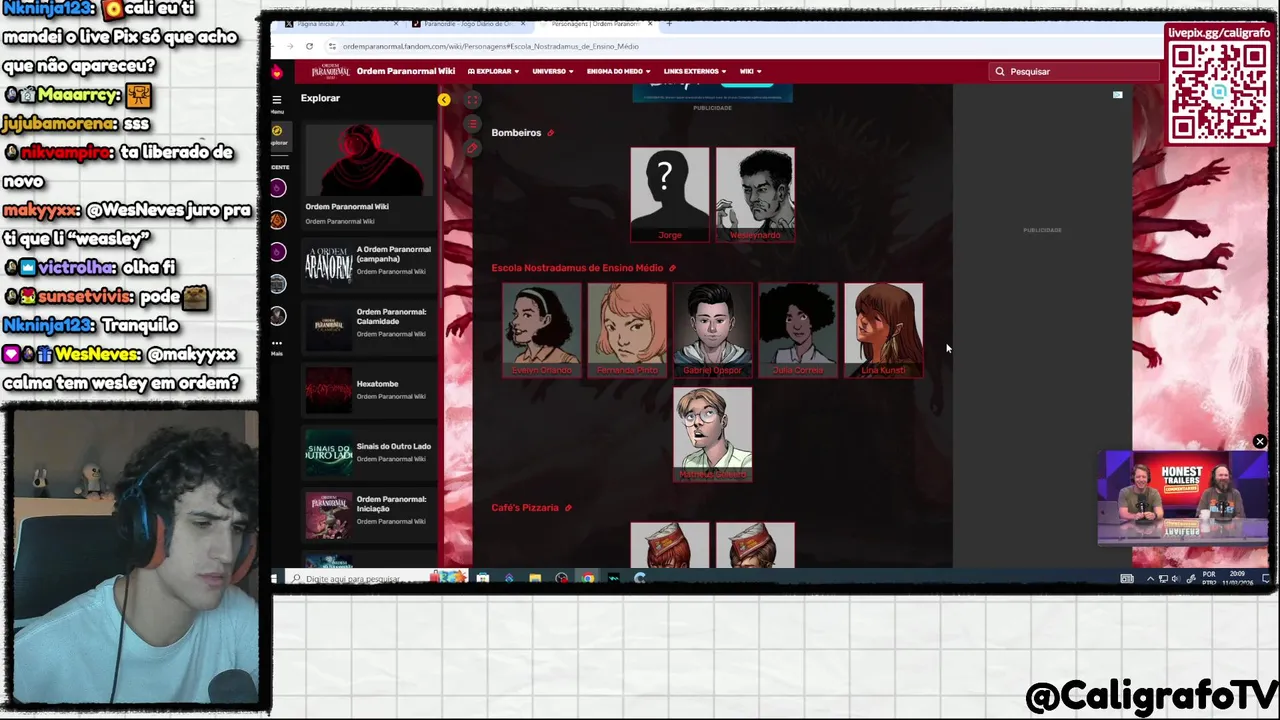Open the ENIGMA DO MEDO dropdown

click(x=618, y=72)
